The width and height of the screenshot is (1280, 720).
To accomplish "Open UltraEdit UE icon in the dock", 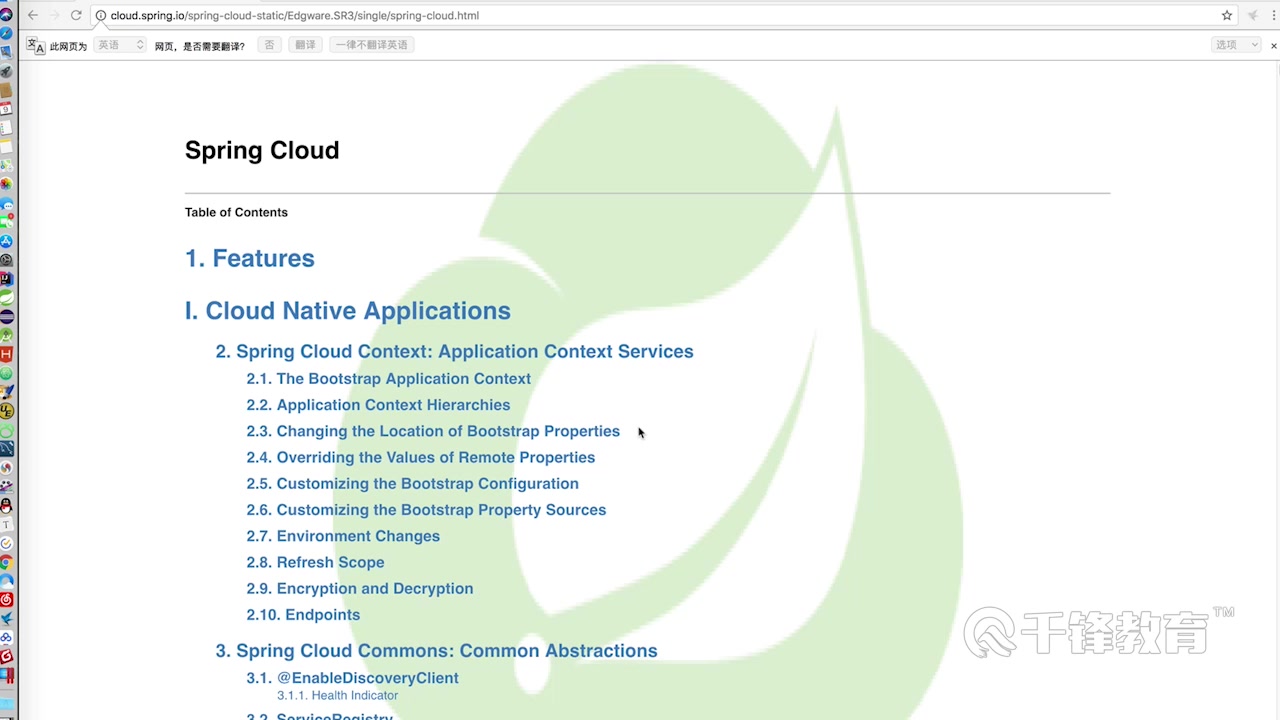I will (6, 411).
